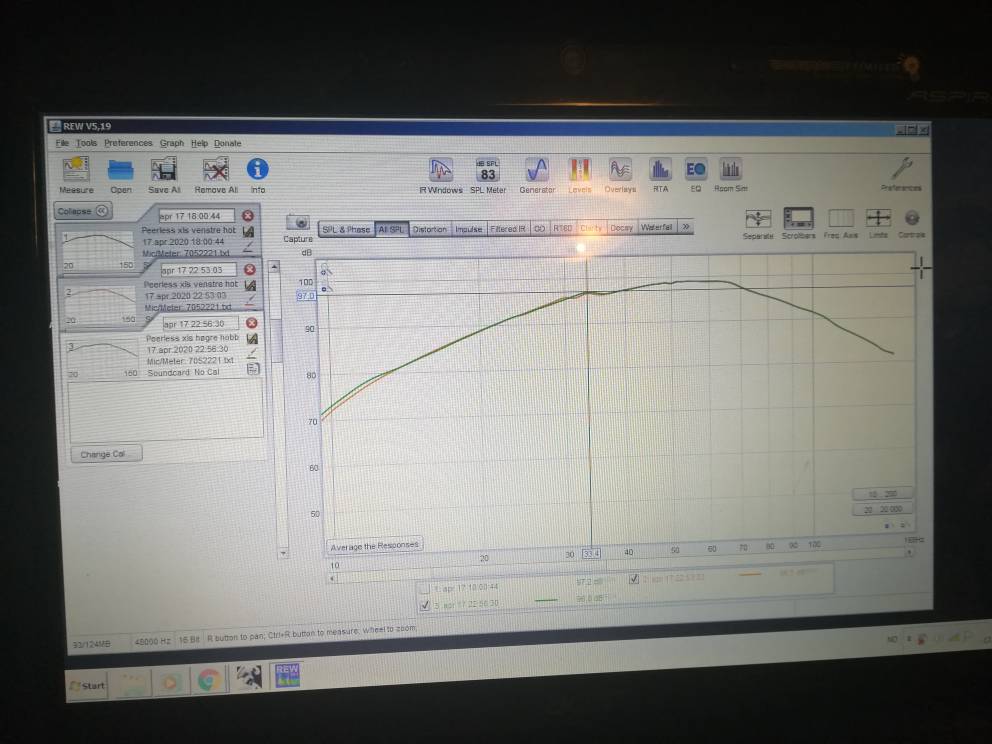Open the Levels meter tool
992x744 pixels.
point(580,175)
